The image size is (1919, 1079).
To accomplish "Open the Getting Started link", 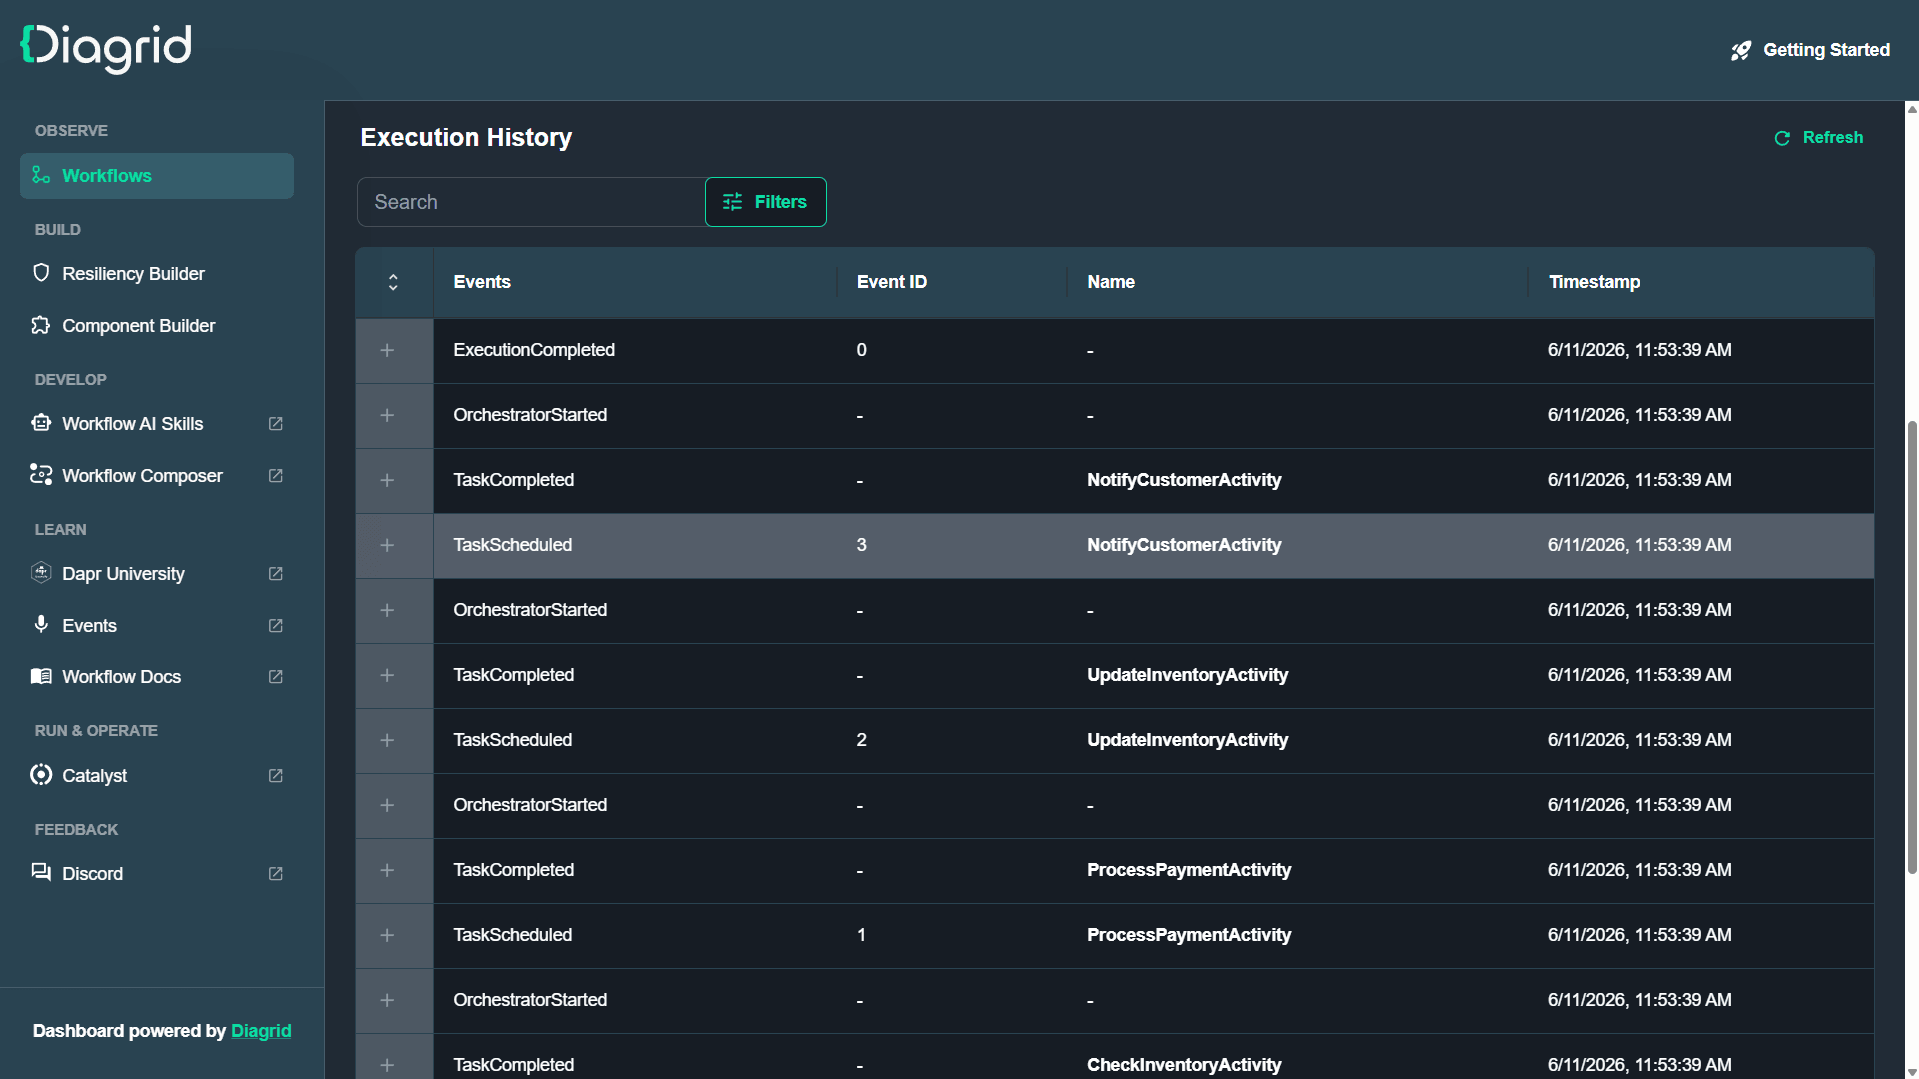I will tap(1810, 50).
